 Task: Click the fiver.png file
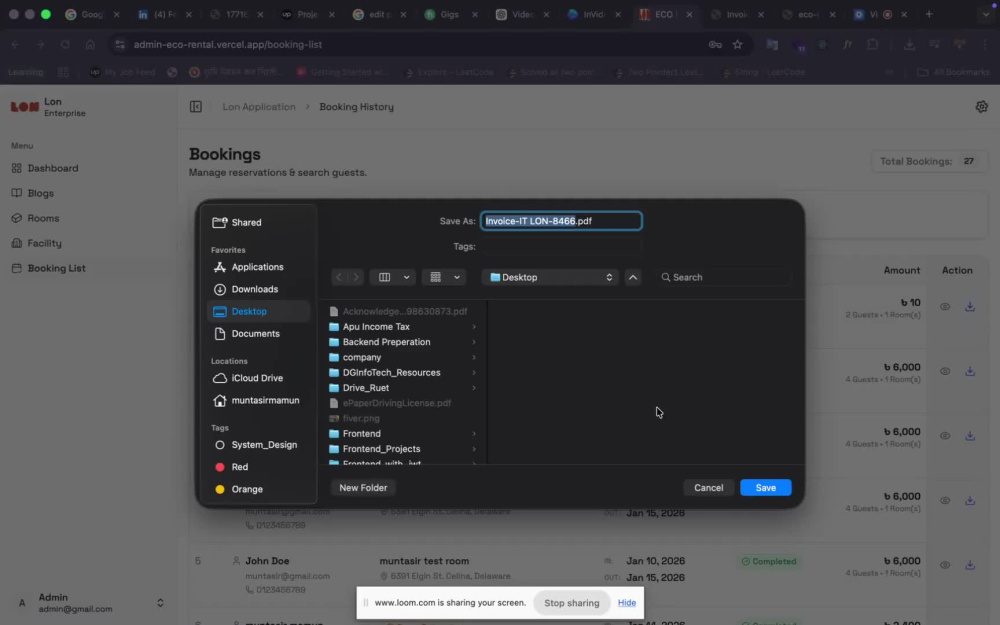403,418
